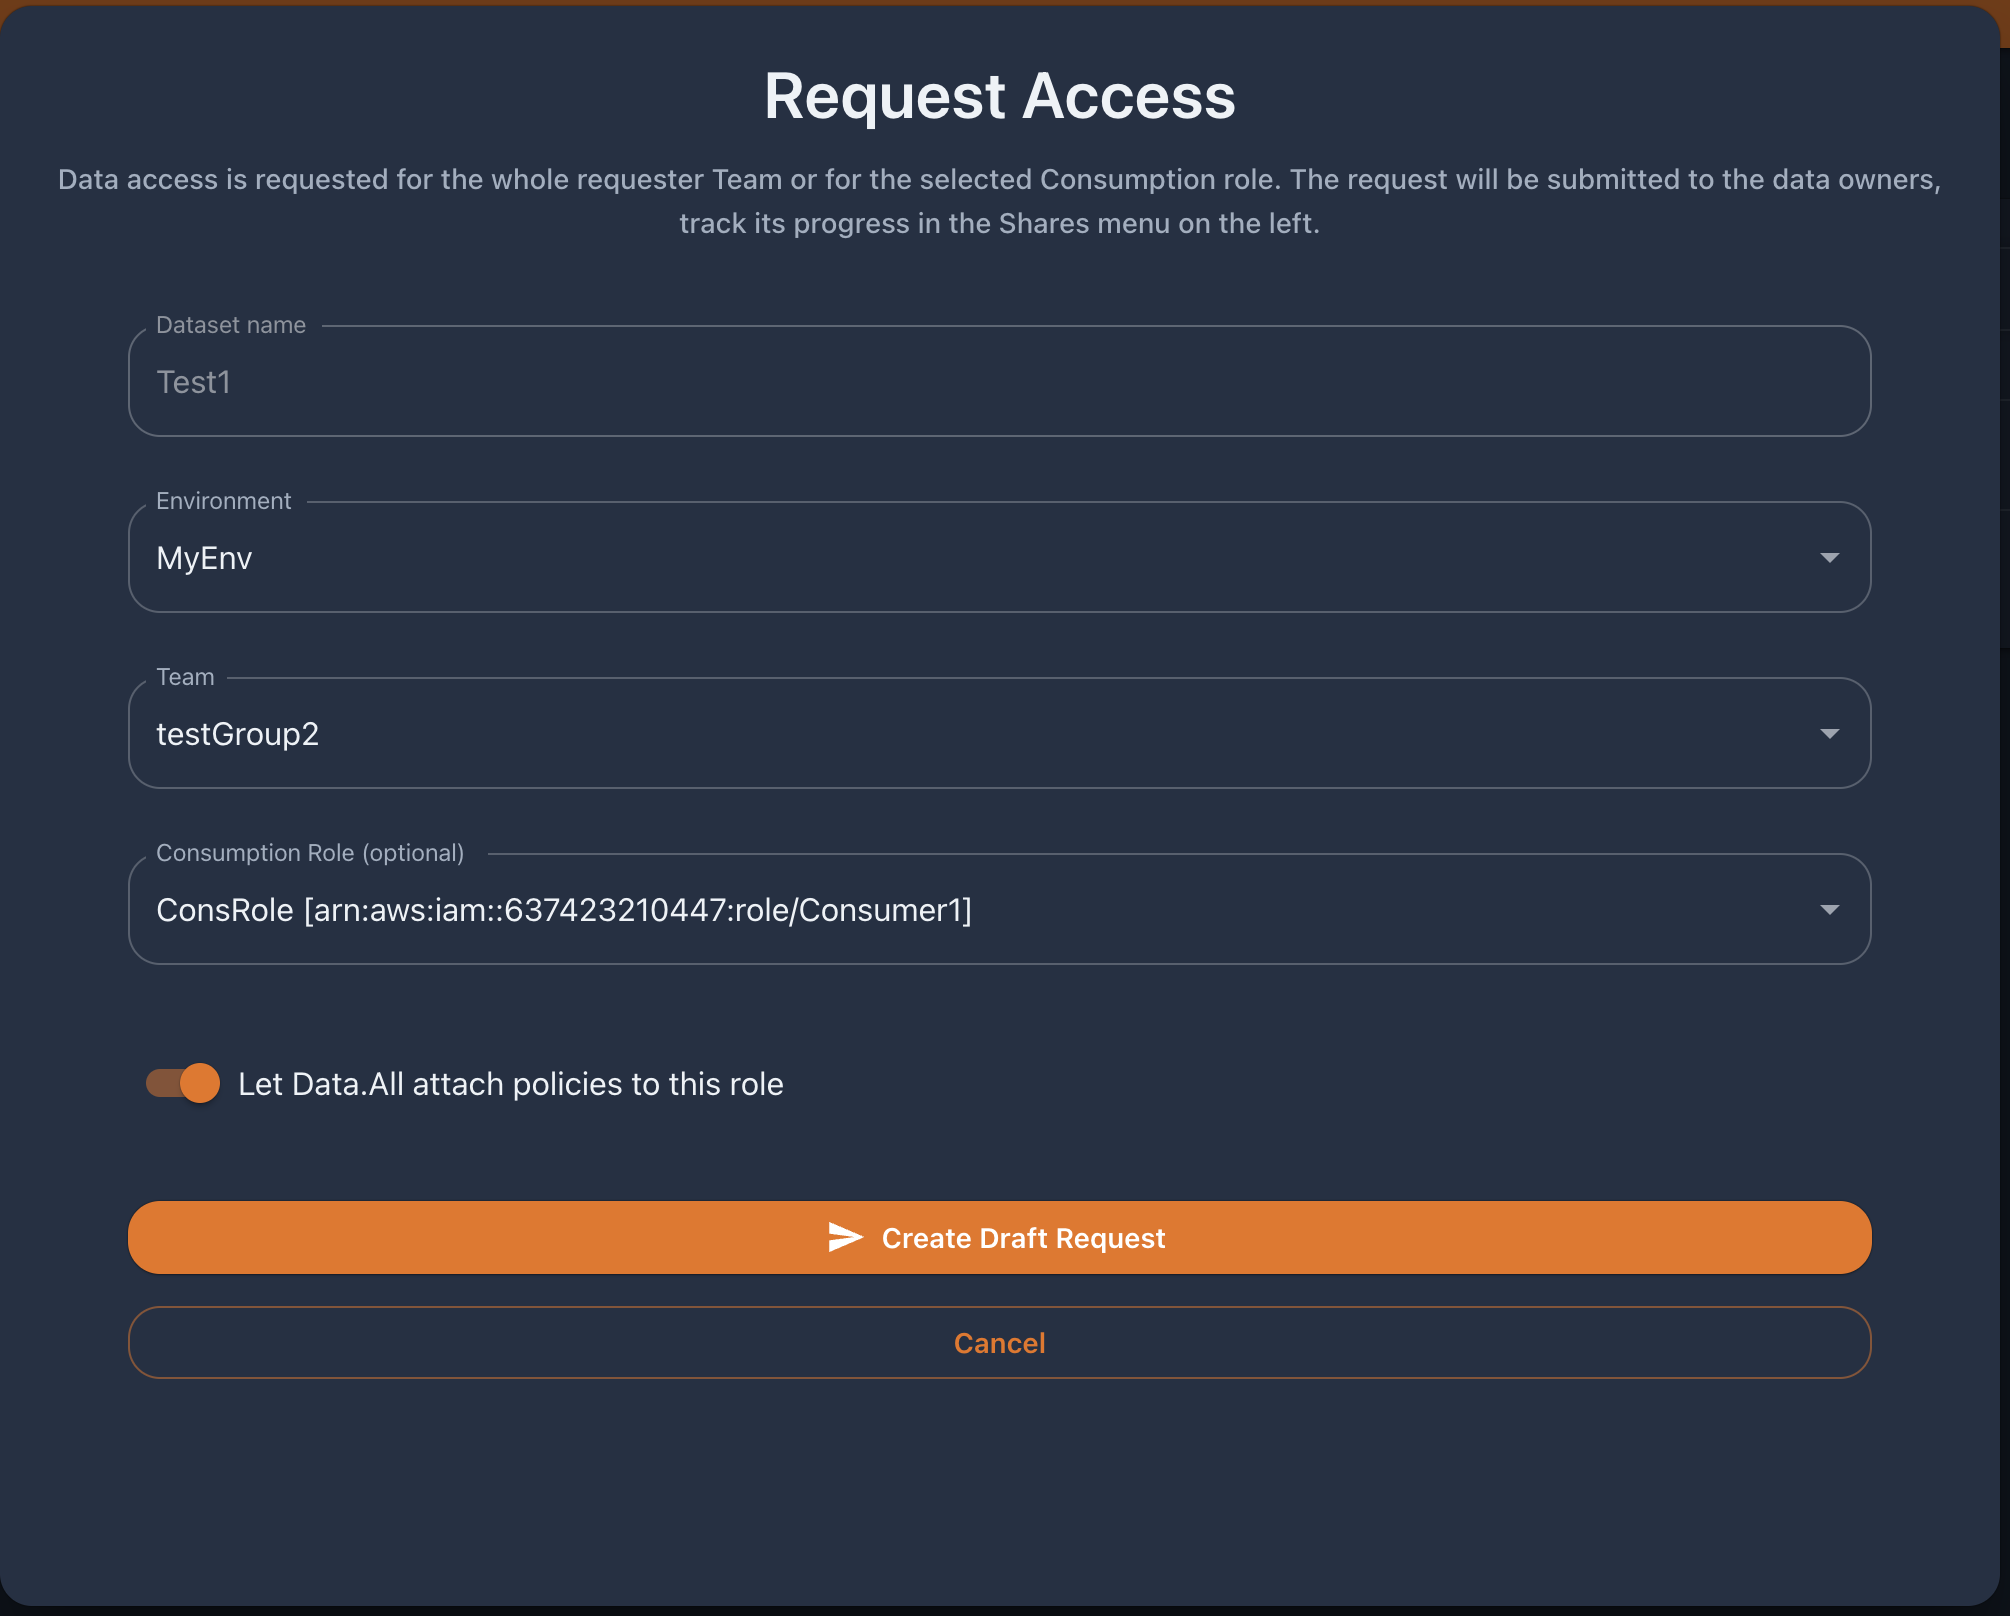Click the Request Access dialog title
2010x1616 pixels.
point(999,97)
